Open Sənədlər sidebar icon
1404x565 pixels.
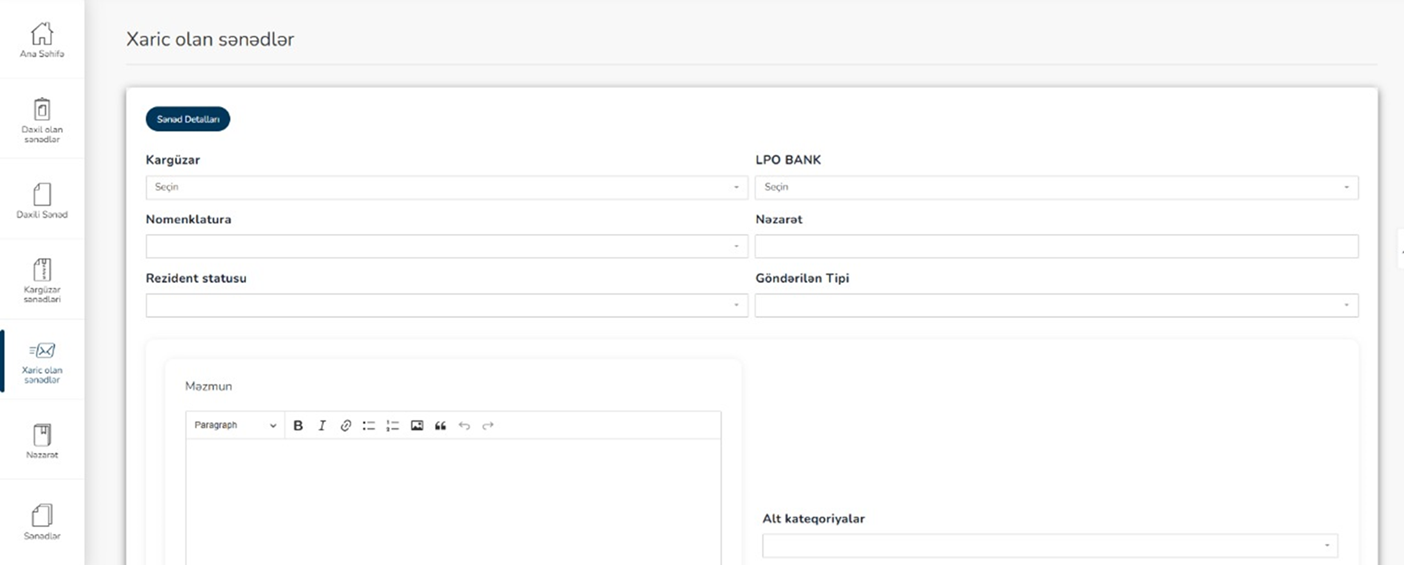[x=42, y=515]
